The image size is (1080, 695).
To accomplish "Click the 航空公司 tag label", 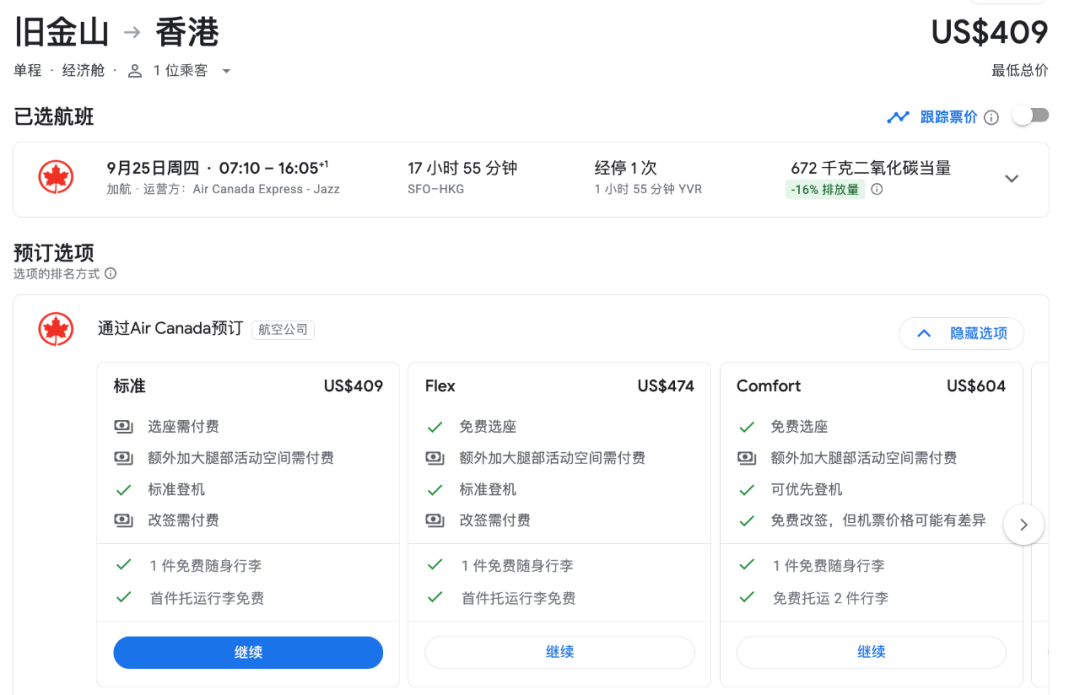I will click(x=283, y=329).
